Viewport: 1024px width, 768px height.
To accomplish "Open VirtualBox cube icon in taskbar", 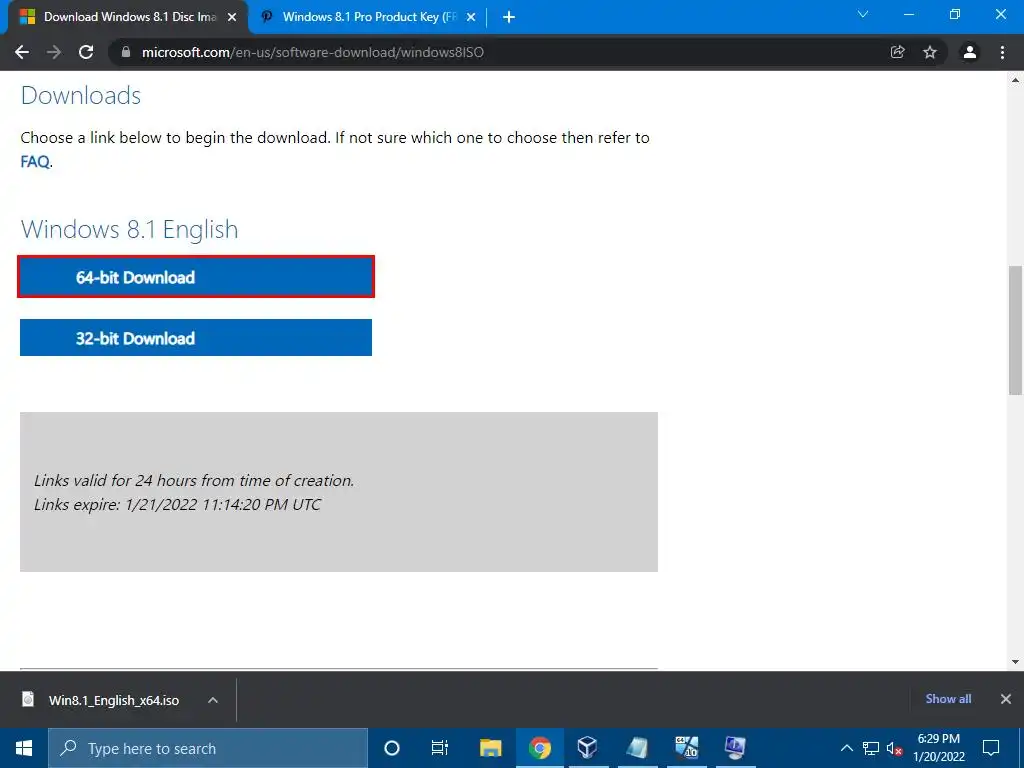I will (x=587, y=748).
